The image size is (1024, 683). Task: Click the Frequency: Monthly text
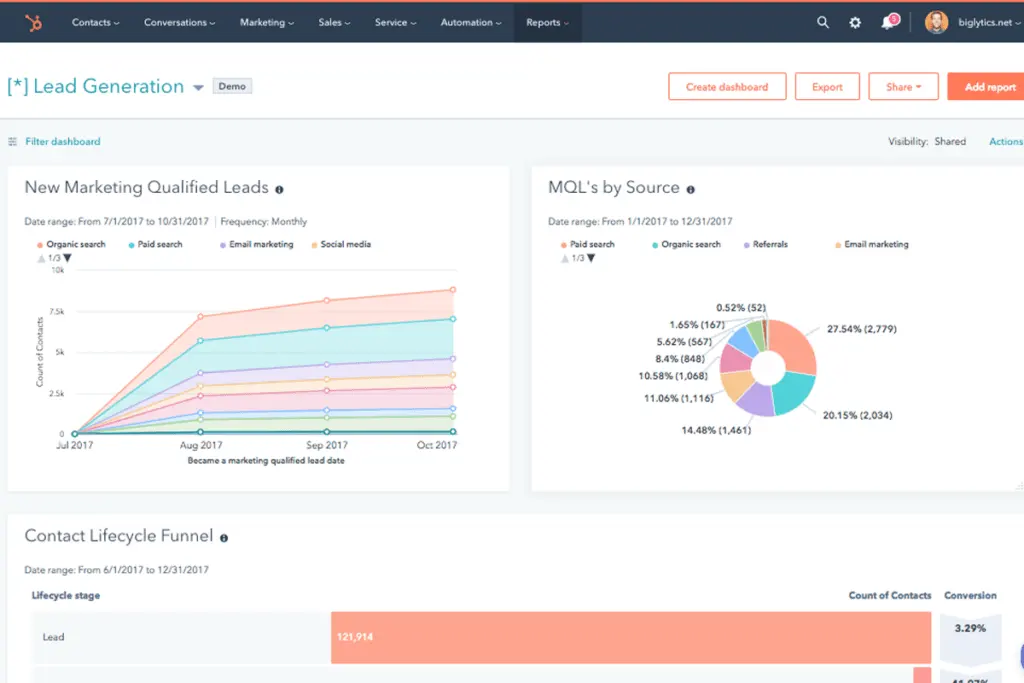(263, 221)
